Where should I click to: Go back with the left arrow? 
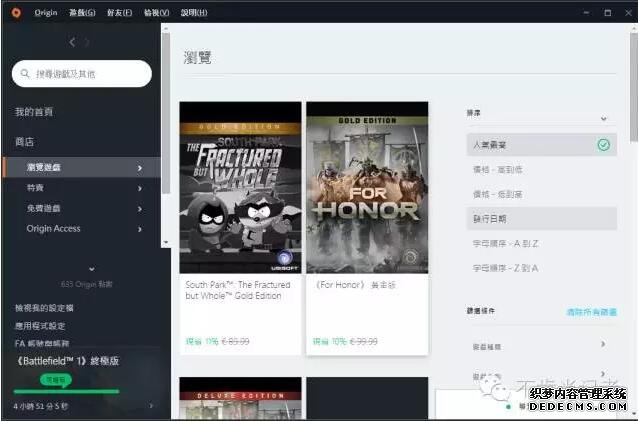pyautogui.click(x=72, y=42)
